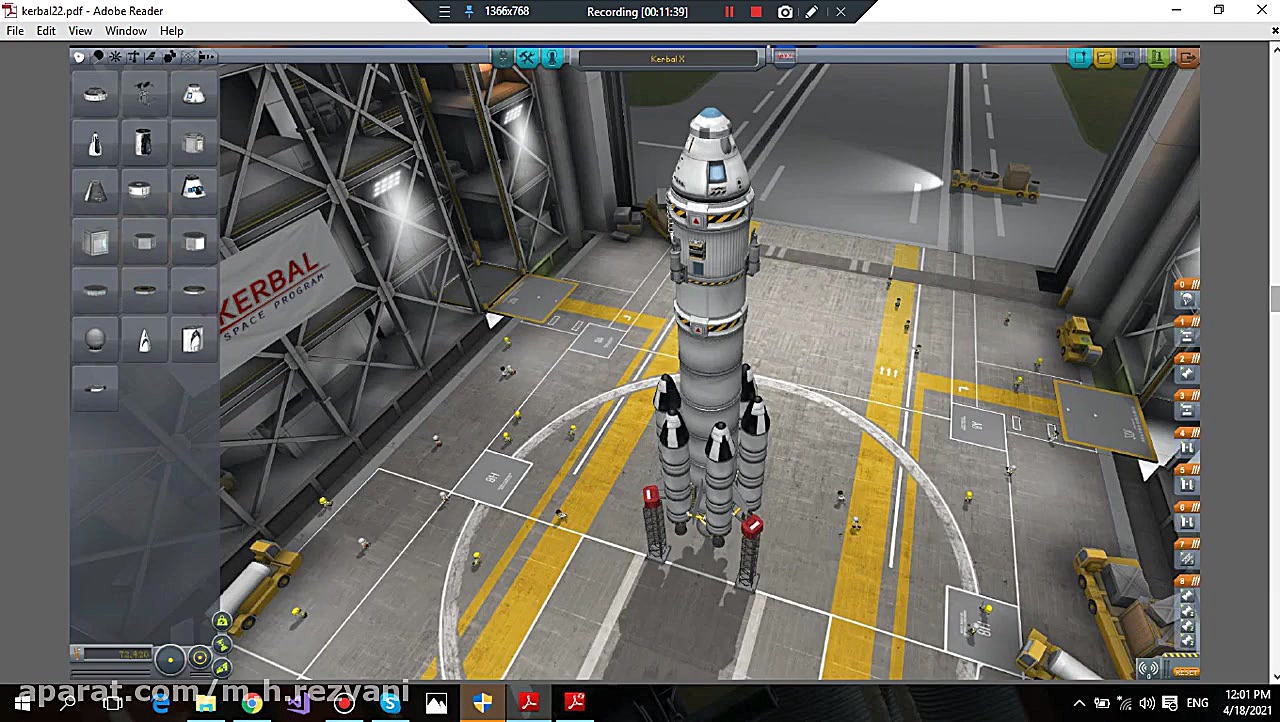The width and height of the screenshot is (1280, 722).
Task: Edit the Kerbal X vessel name field
Action: click(x=668, y=59)
